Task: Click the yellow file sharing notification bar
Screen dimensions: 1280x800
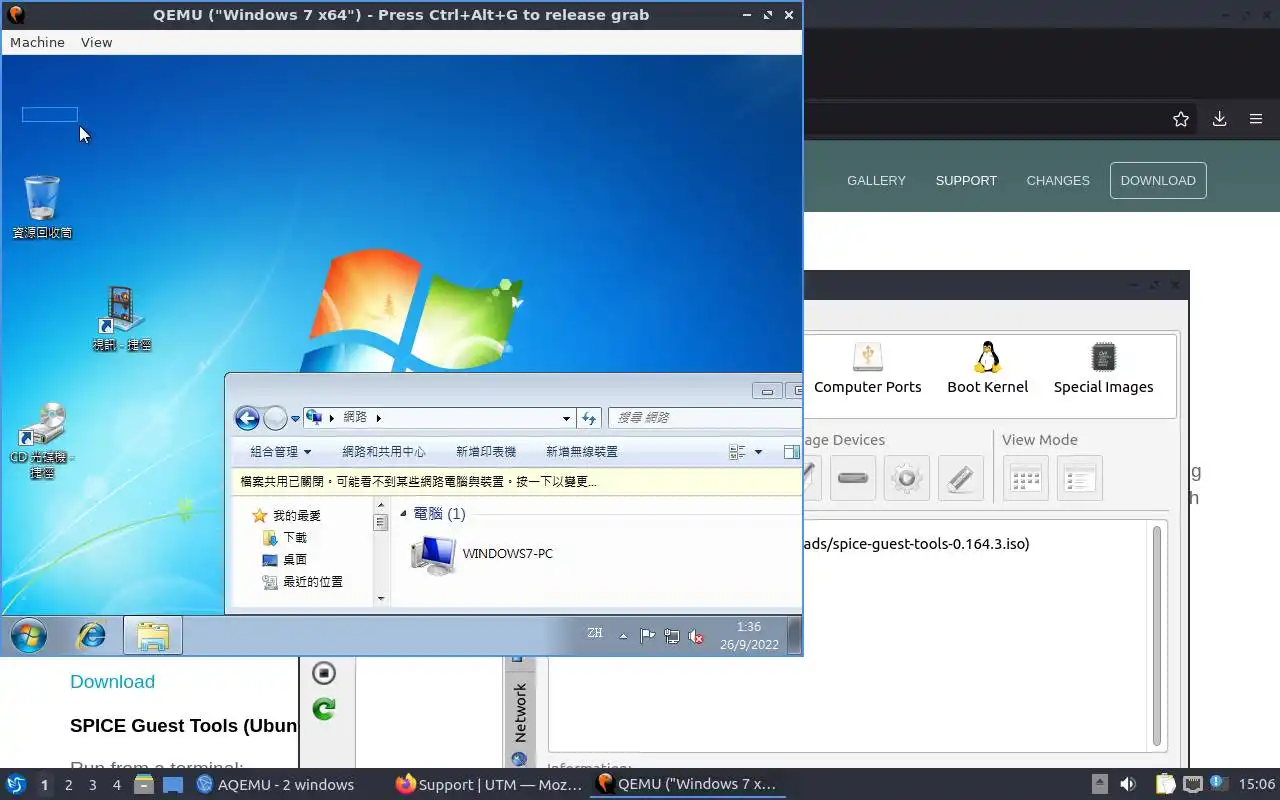Action: (517, 482)
